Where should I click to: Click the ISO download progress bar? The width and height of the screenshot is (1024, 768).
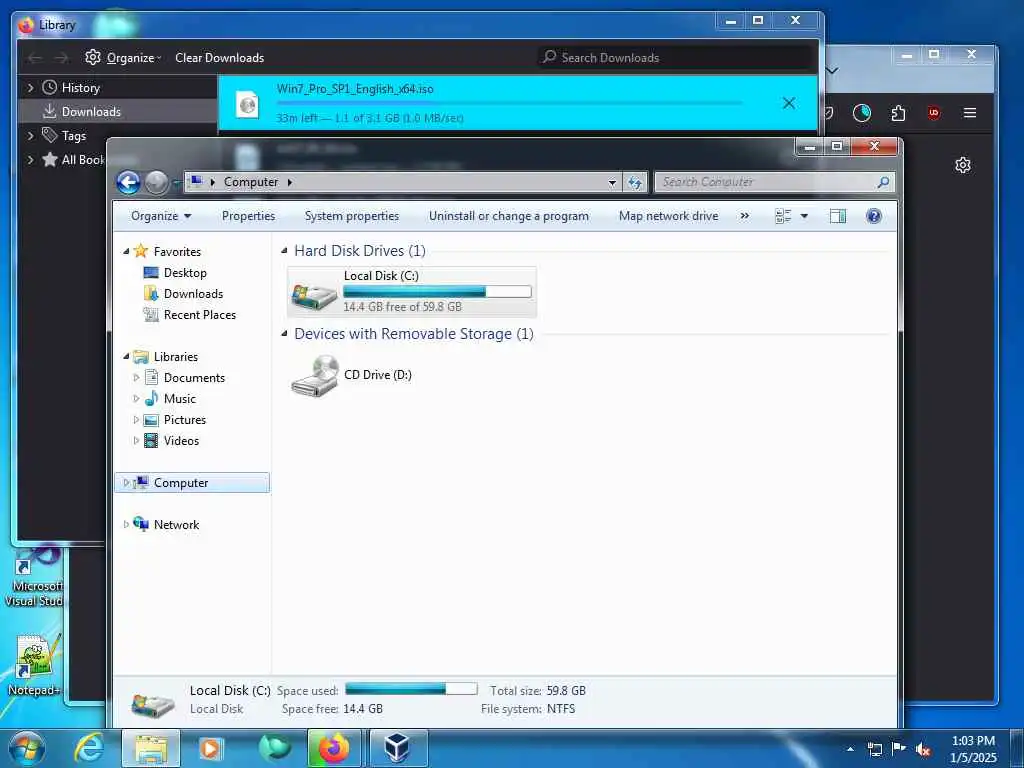tap(509, 103)
